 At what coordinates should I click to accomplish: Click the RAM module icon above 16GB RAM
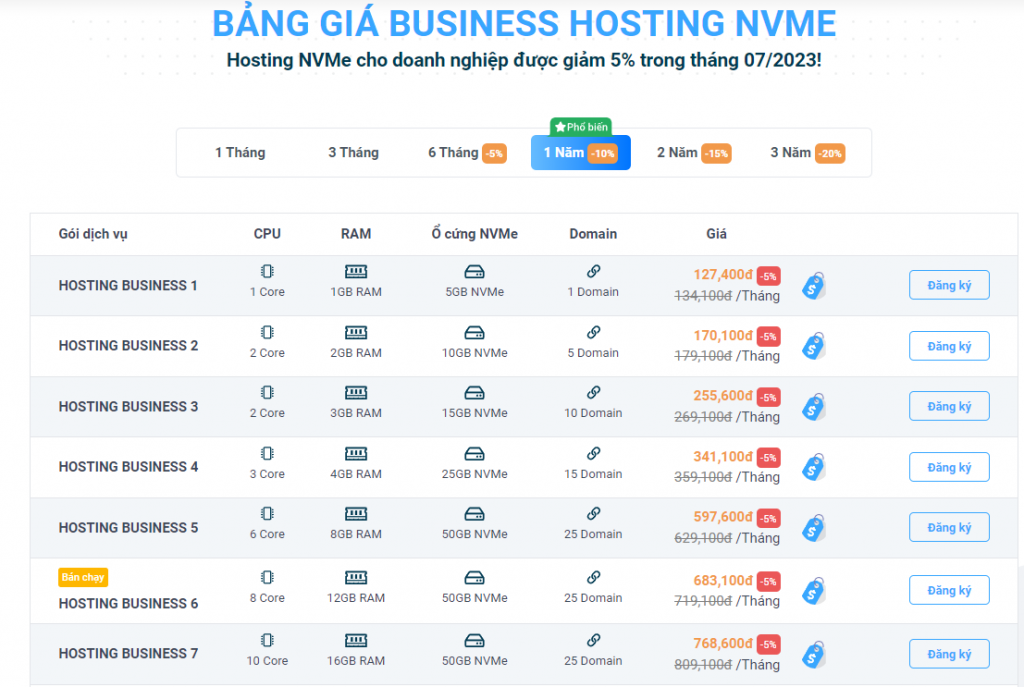click(x=356, y=640)
